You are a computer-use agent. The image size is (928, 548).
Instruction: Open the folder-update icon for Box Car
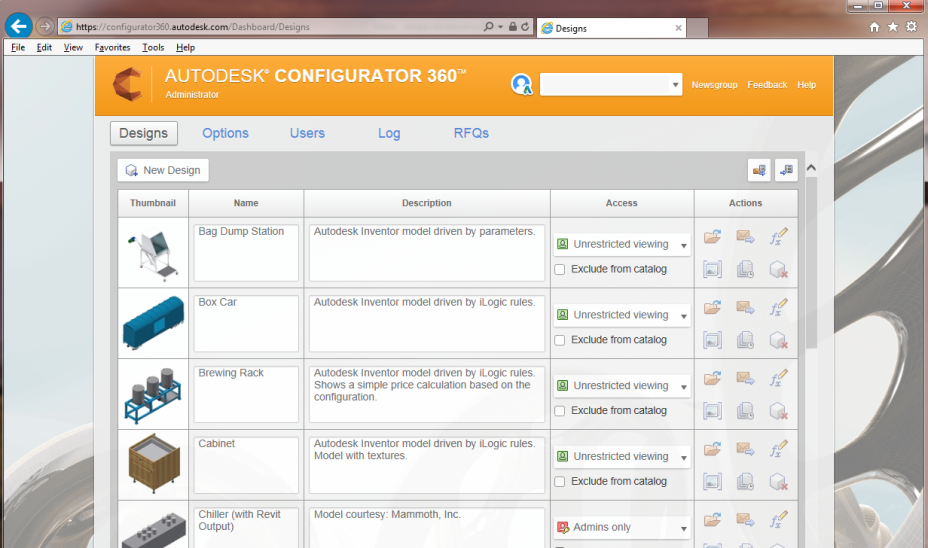pos(713,308)
